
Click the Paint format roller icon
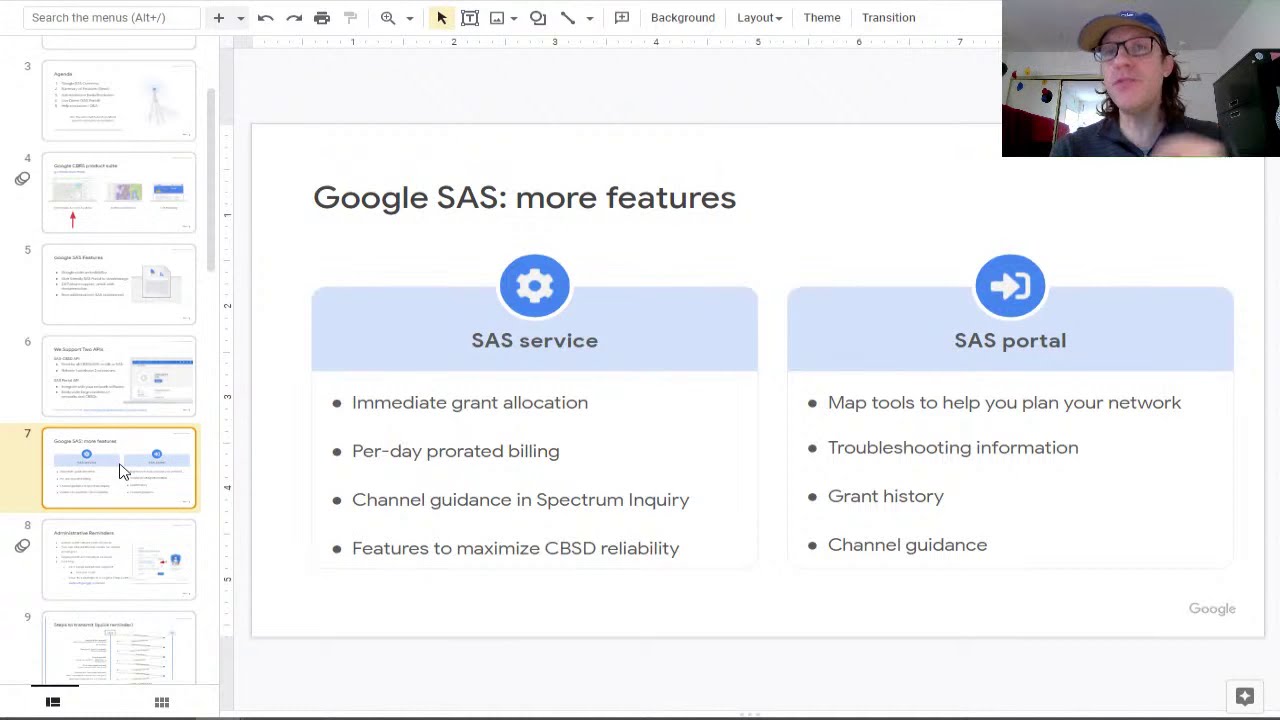(350, 18)
